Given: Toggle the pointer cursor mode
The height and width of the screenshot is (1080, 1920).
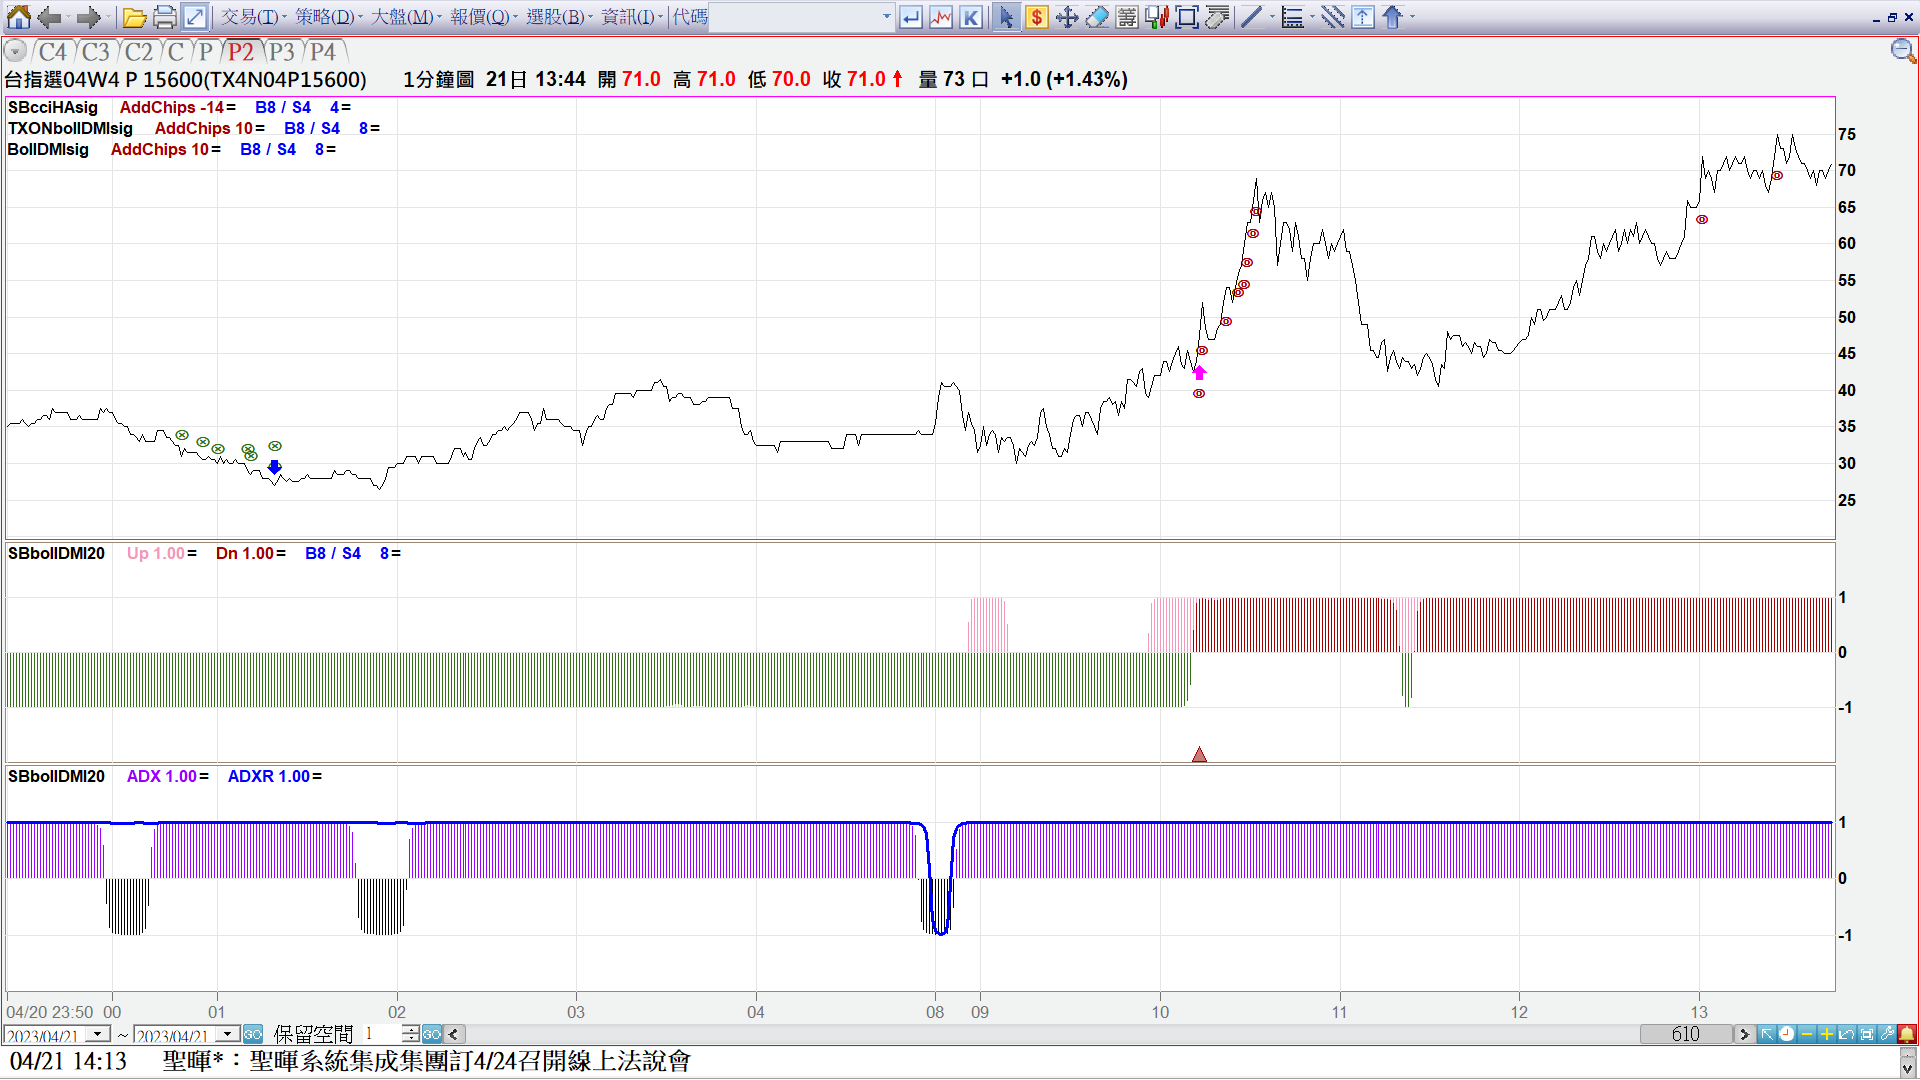Looking at the screenshot, I should click(x=1006, y=17).
